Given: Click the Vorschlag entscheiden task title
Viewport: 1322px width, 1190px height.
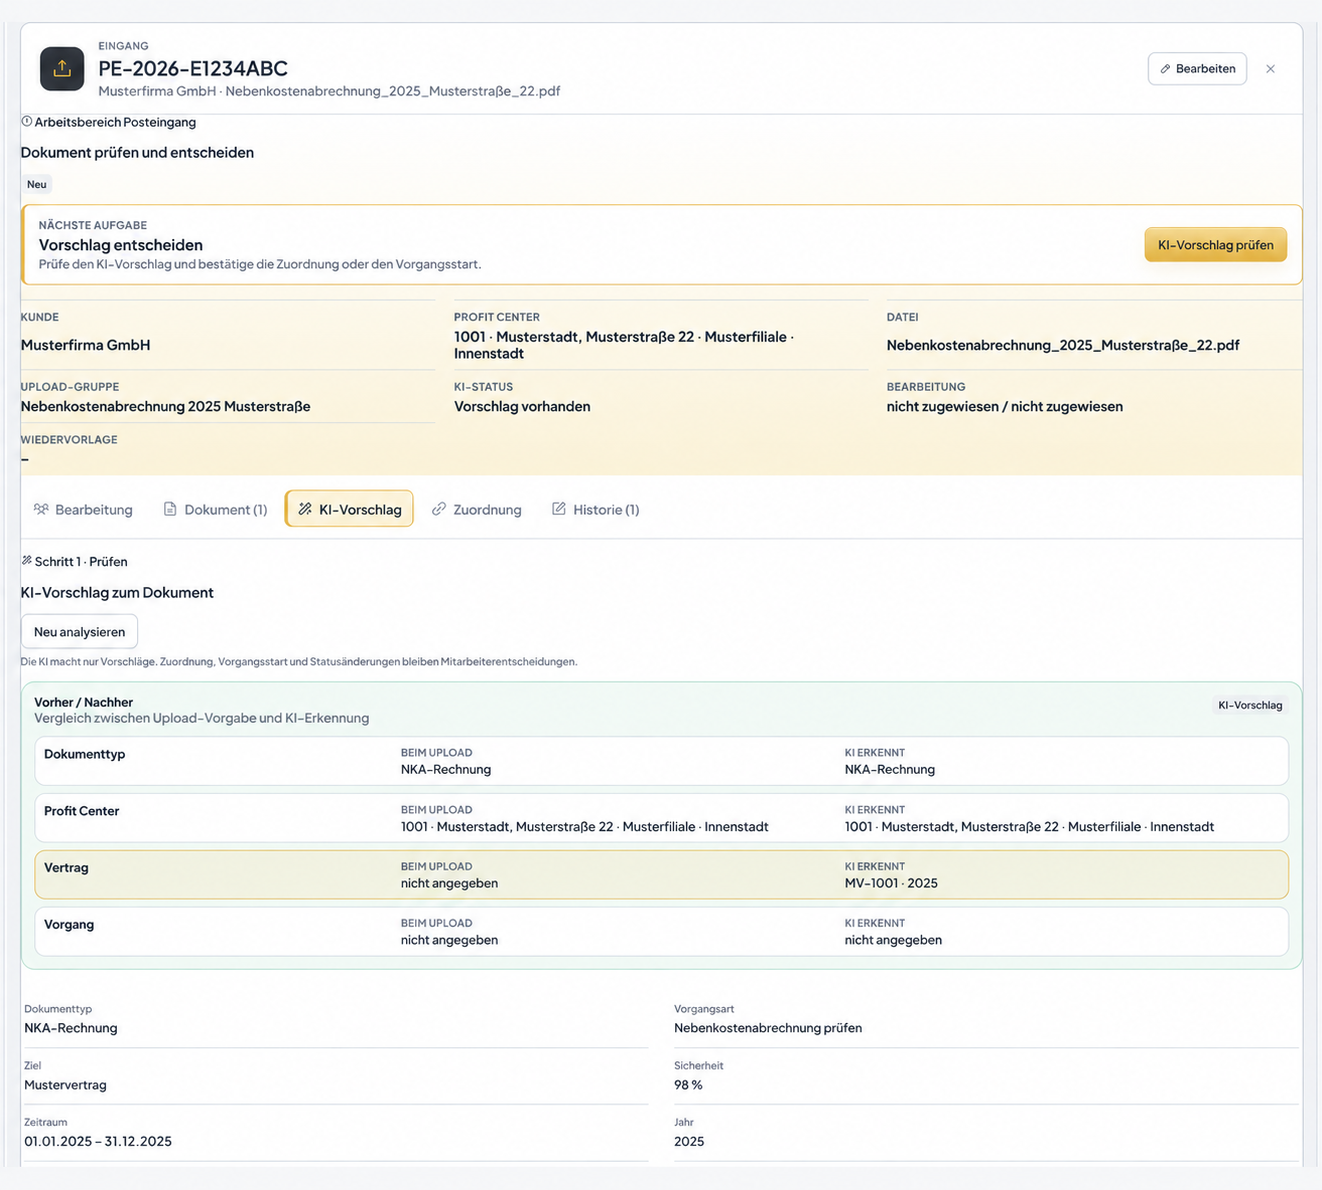Looking at the screenshot, I should [121, 245].
